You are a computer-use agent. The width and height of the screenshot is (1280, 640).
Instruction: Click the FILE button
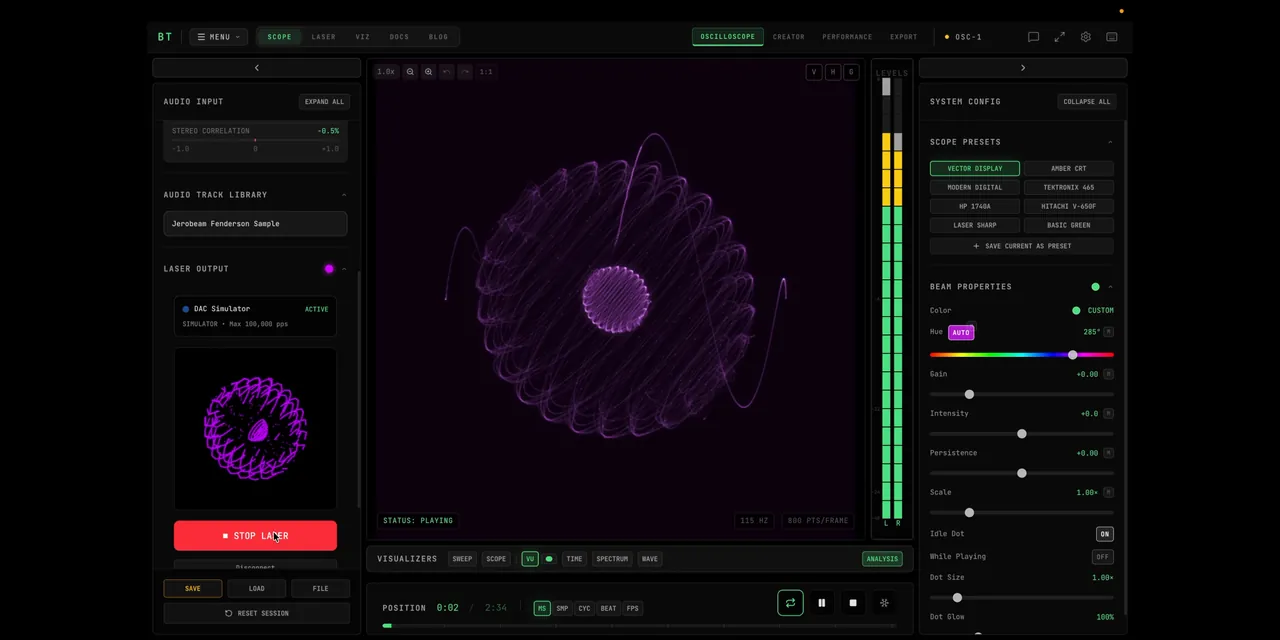click(x=320, y=589)
